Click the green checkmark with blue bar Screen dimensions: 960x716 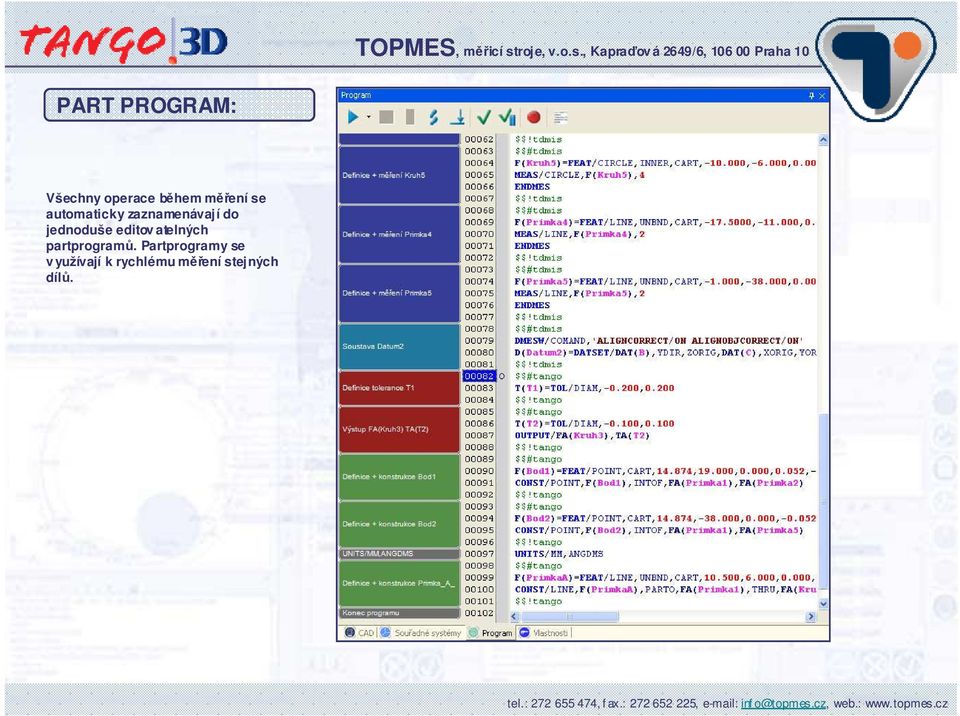(508, 117)
